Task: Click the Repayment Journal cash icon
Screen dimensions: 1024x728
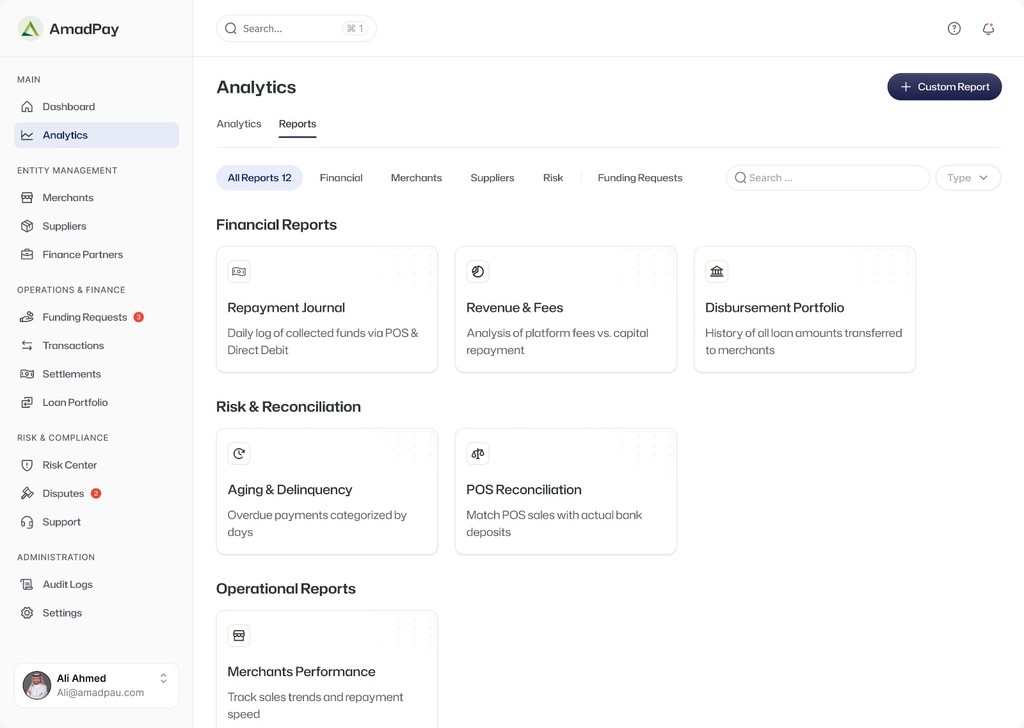Action: coord(239,272)
